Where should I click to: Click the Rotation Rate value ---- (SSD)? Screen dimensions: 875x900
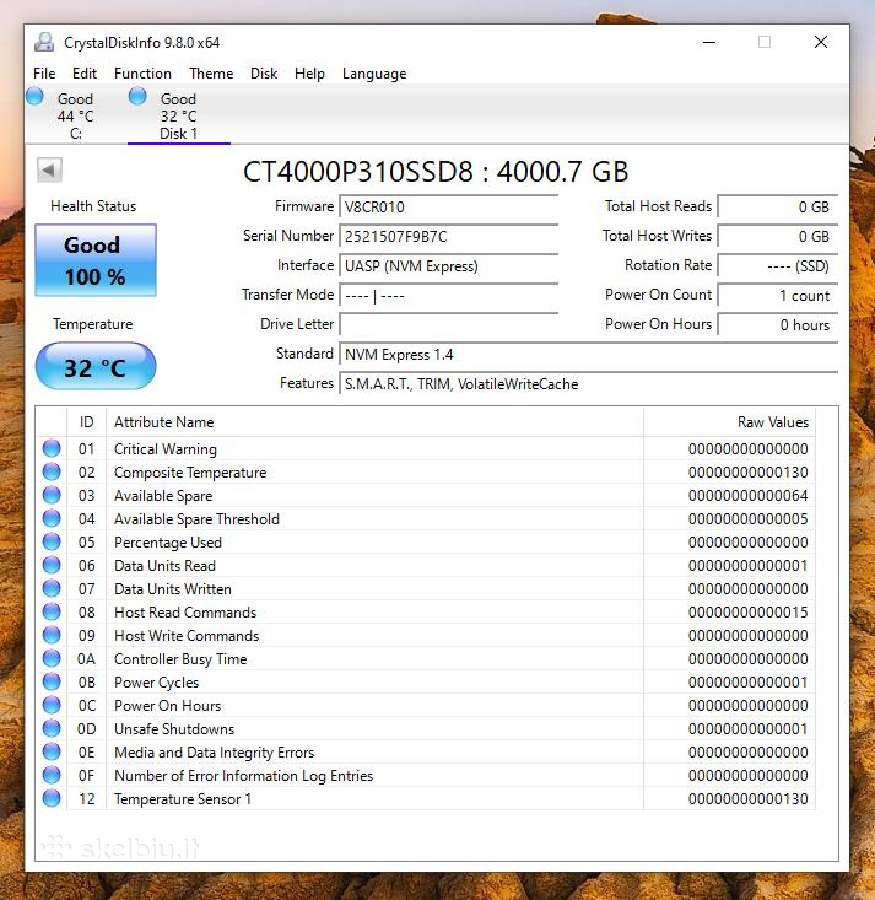click(777, 266)
